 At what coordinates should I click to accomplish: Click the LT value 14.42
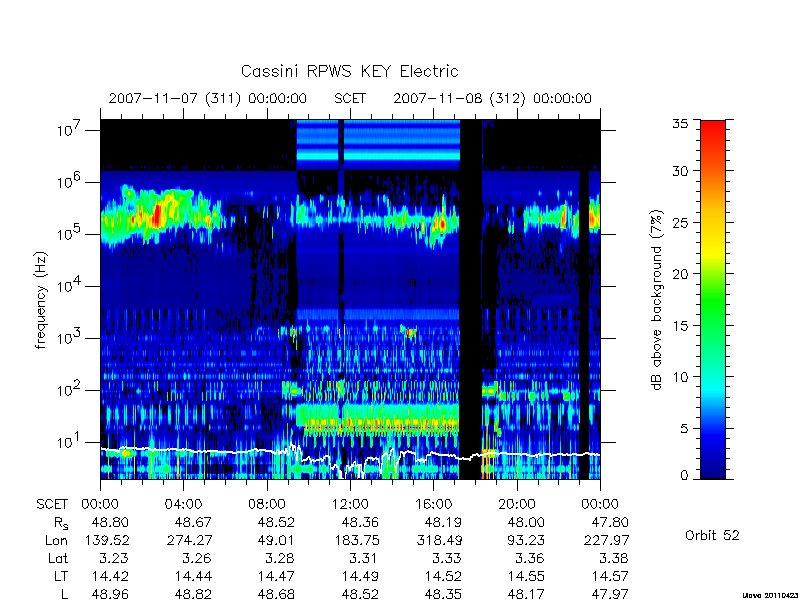(x=110, y=577)
